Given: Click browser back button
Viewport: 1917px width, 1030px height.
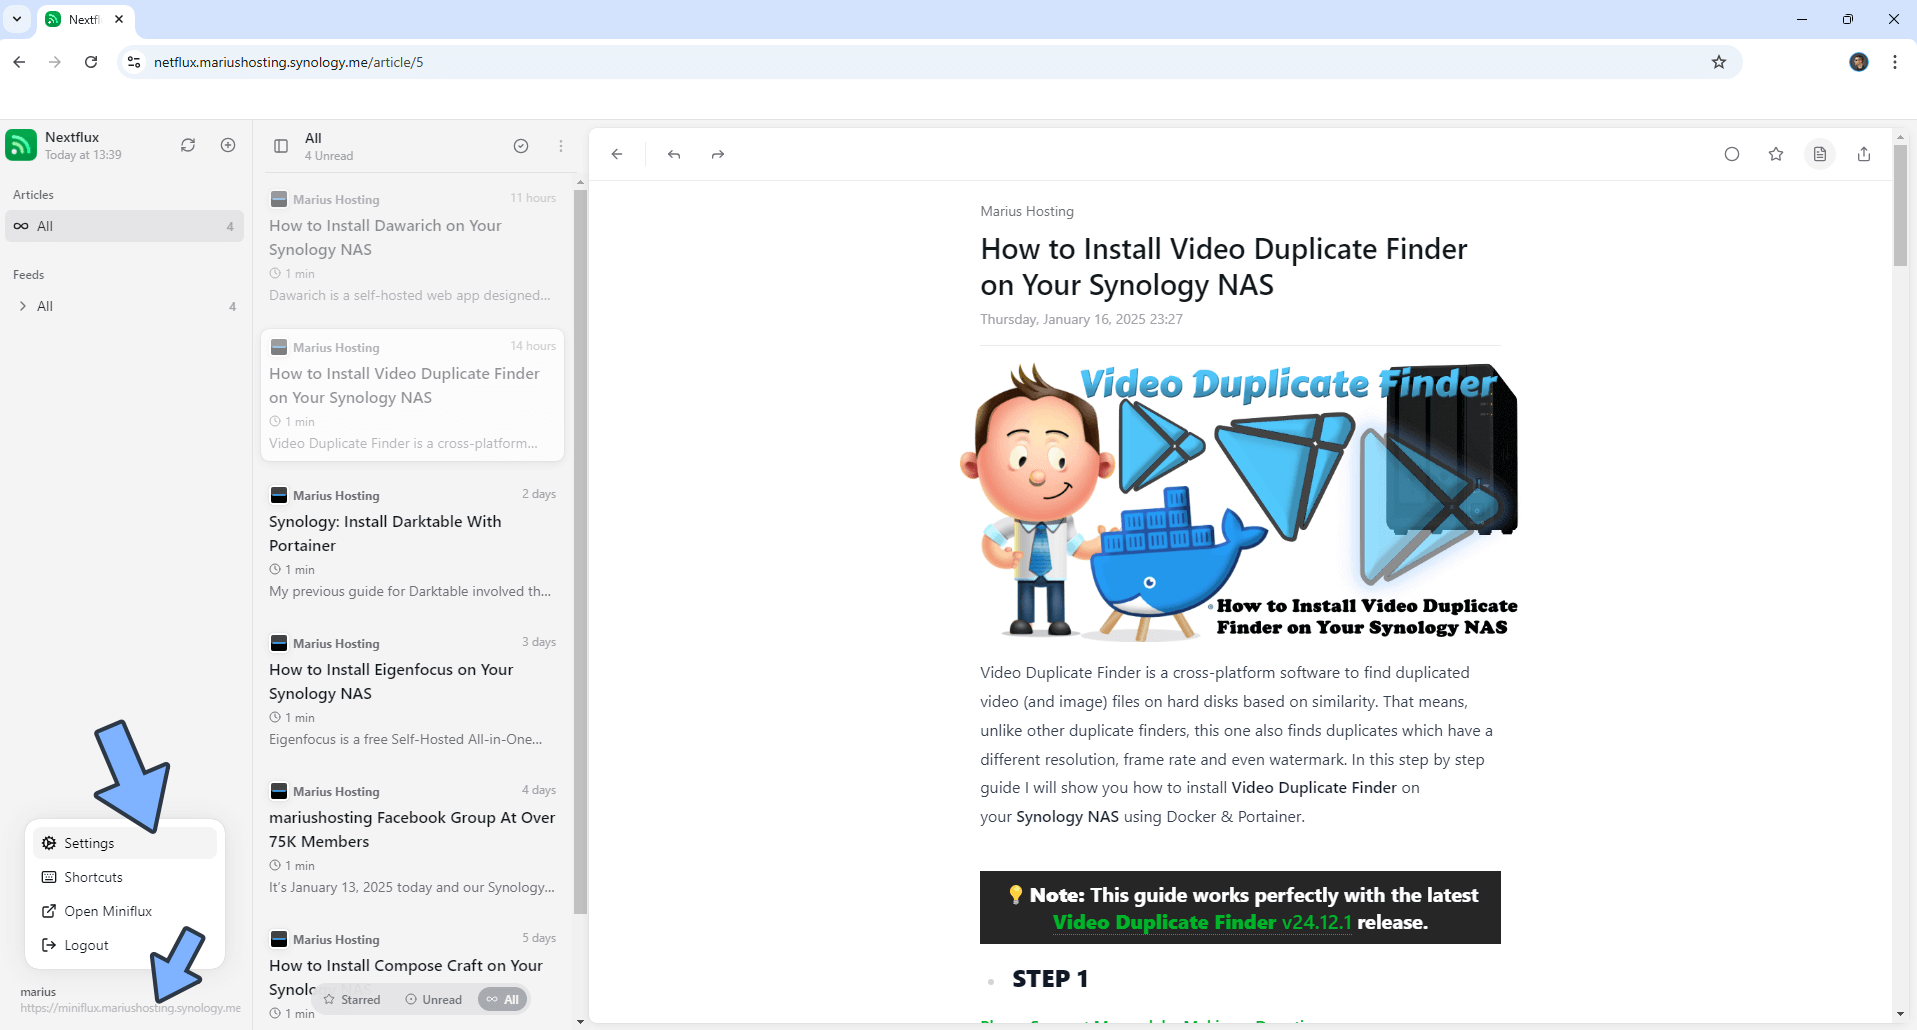Looking at the screenshot, I should coord(19,62).
